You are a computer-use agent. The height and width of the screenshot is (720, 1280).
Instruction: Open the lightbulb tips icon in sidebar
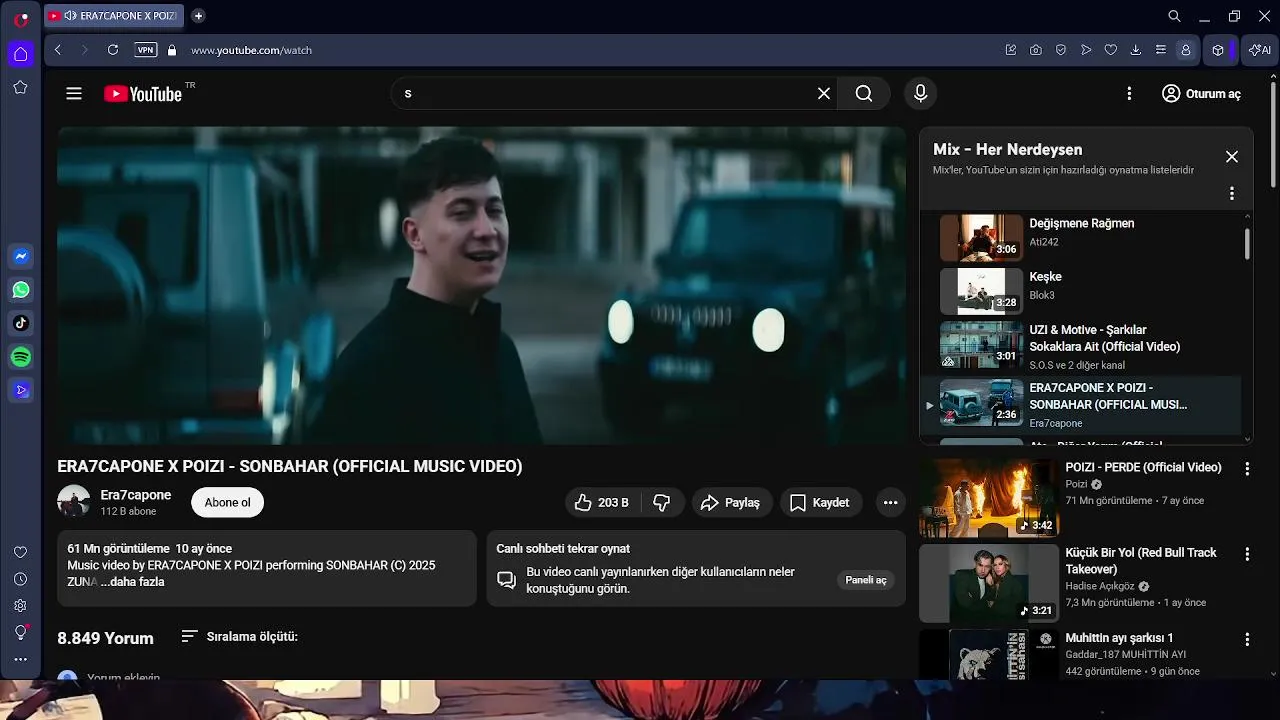(x=20, y=632)
